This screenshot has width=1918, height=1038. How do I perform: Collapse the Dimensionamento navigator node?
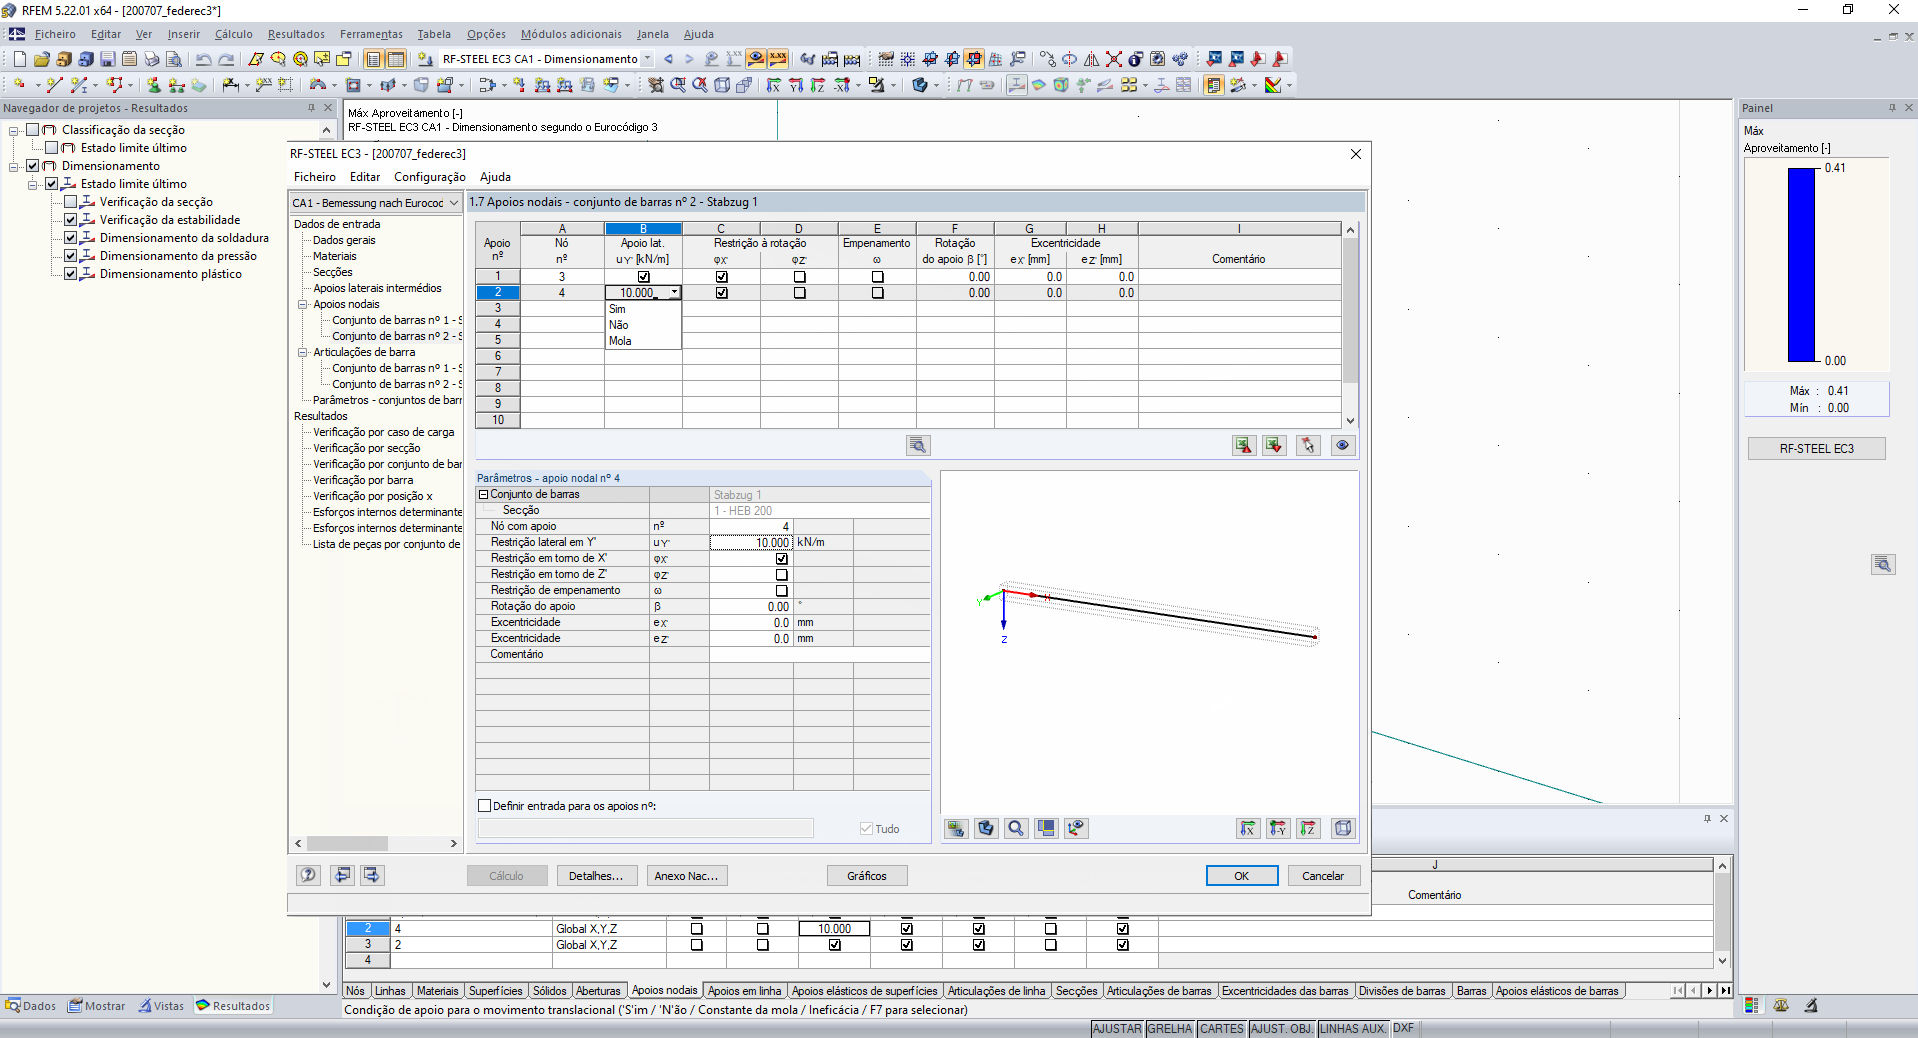tap(14, 166)
